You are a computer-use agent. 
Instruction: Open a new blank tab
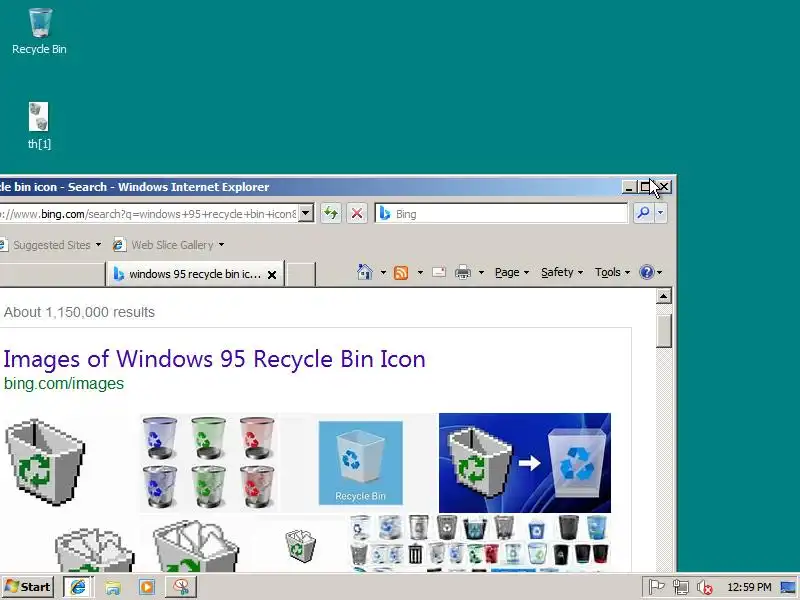pos(300,274)
